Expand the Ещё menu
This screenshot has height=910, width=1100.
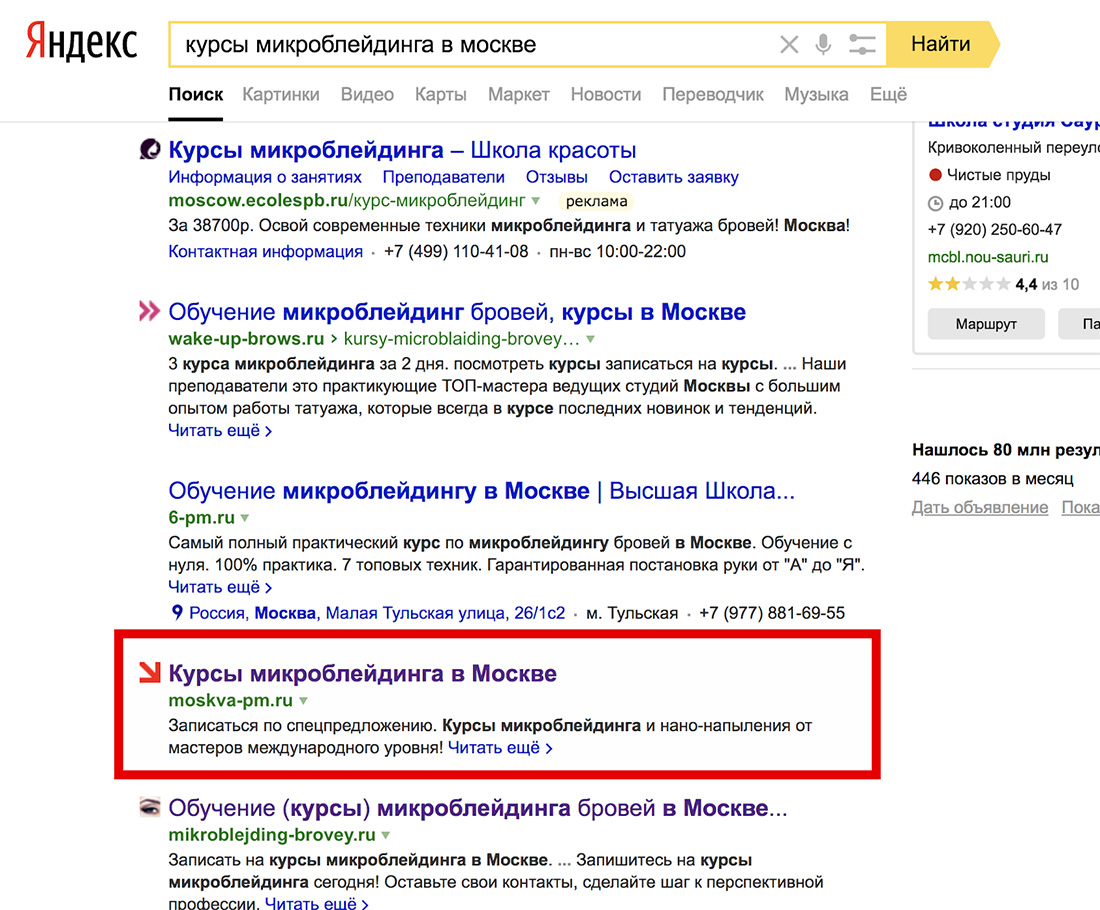(x=888, y=95)
